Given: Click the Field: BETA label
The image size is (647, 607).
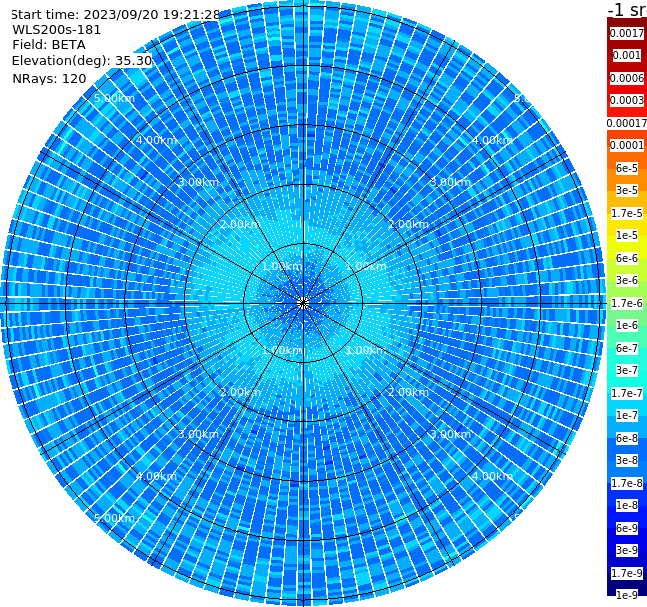Looking at the screenshot, I should pyautogui.click(x=49, y=45).
